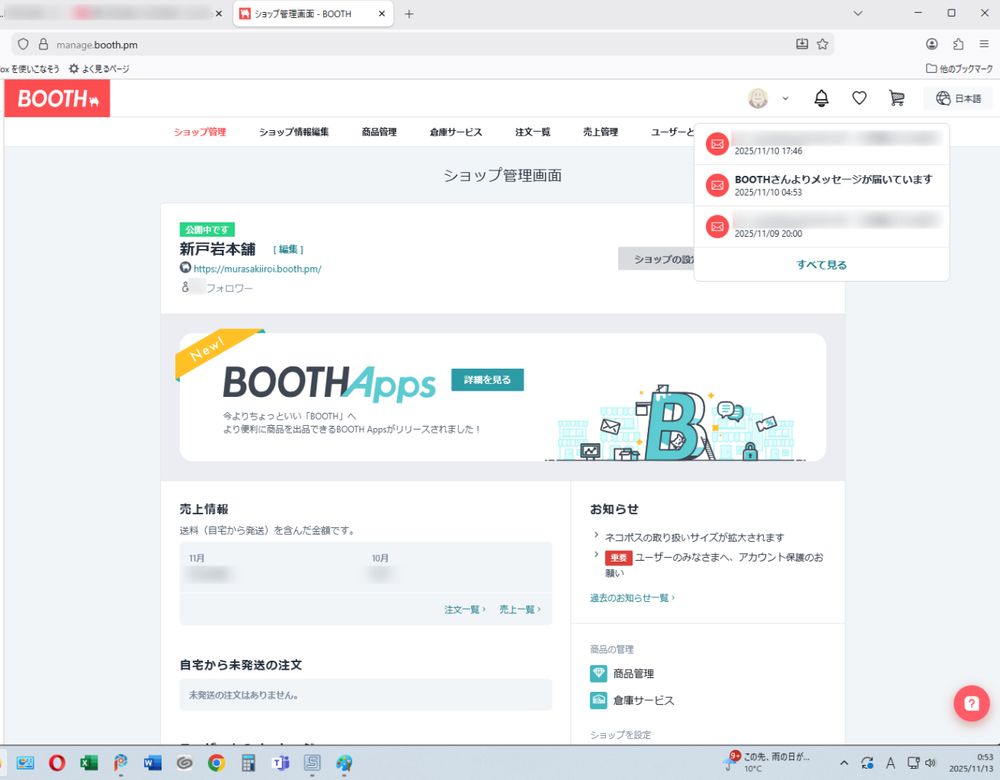The width and height of the screenshot is (1000, 780).
Task: Open the notification bell
Action: coord(821,98)
